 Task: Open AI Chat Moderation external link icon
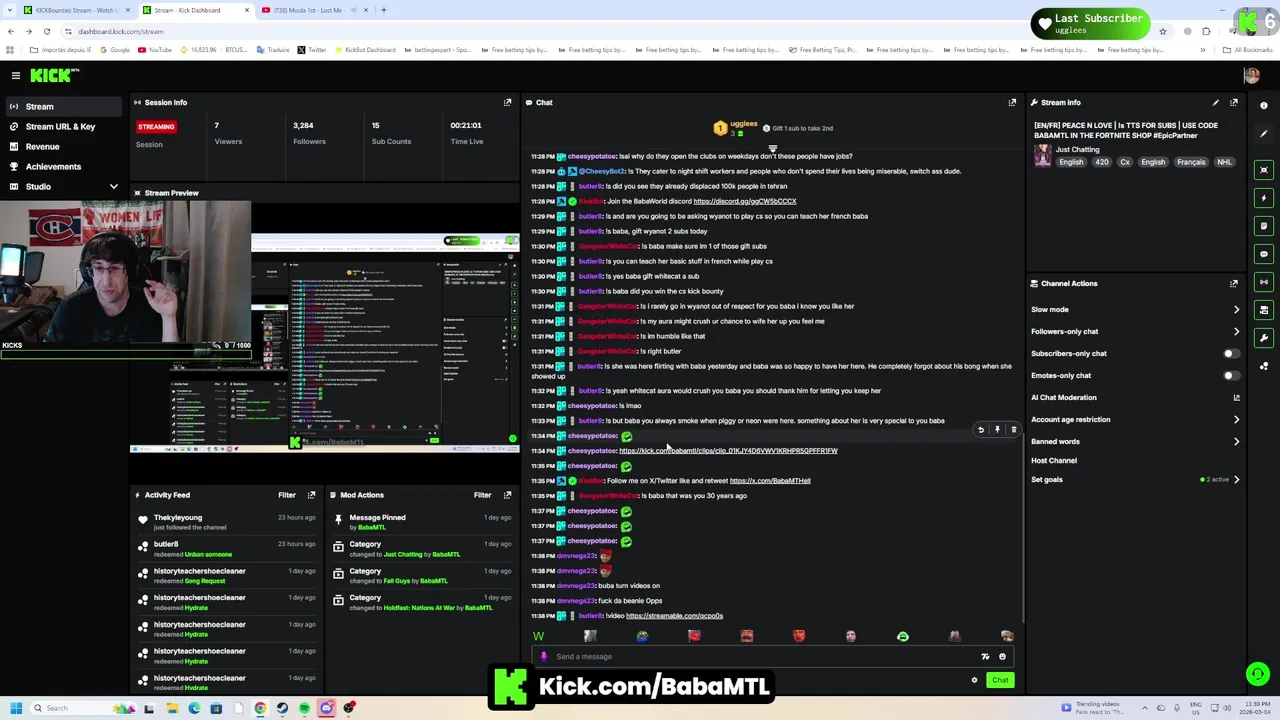click(1236, 398)
